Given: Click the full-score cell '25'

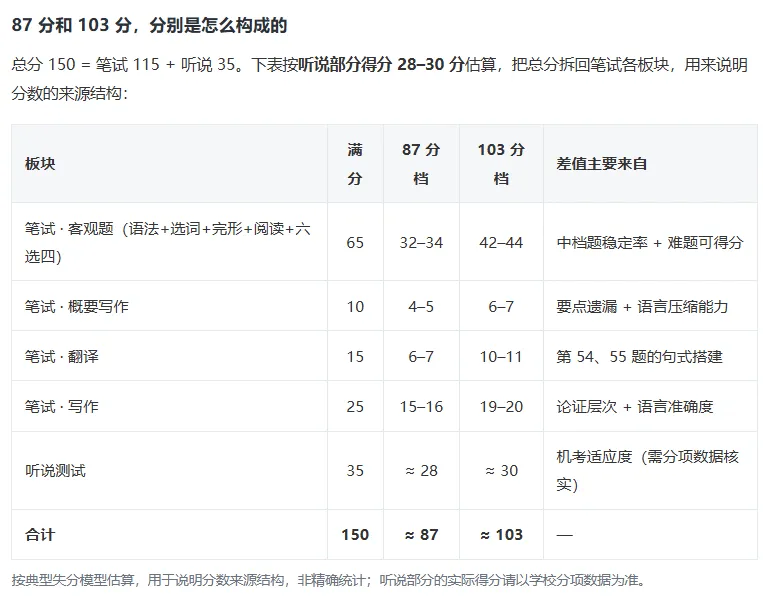Looking at the screenshot, I should coord(355,406).
